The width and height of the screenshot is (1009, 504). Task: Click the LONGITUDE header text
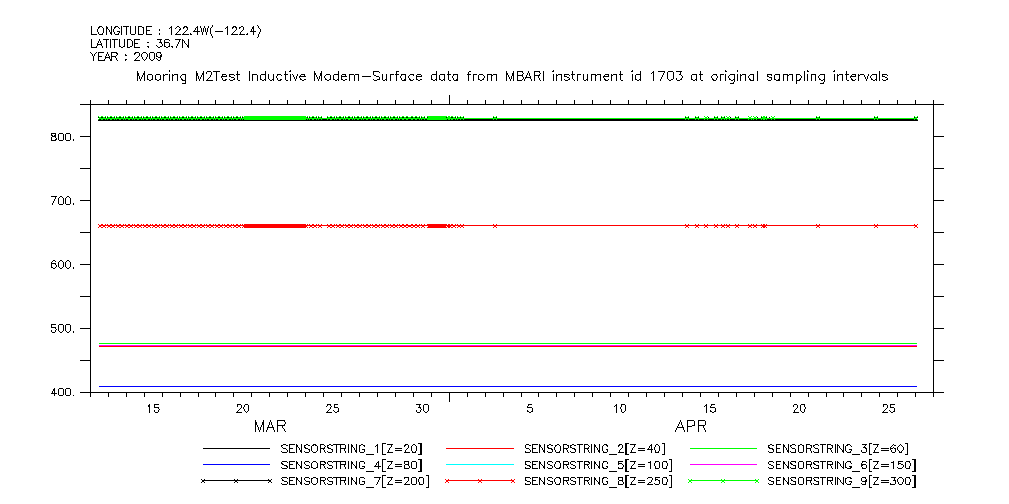(x=176, y=31)
